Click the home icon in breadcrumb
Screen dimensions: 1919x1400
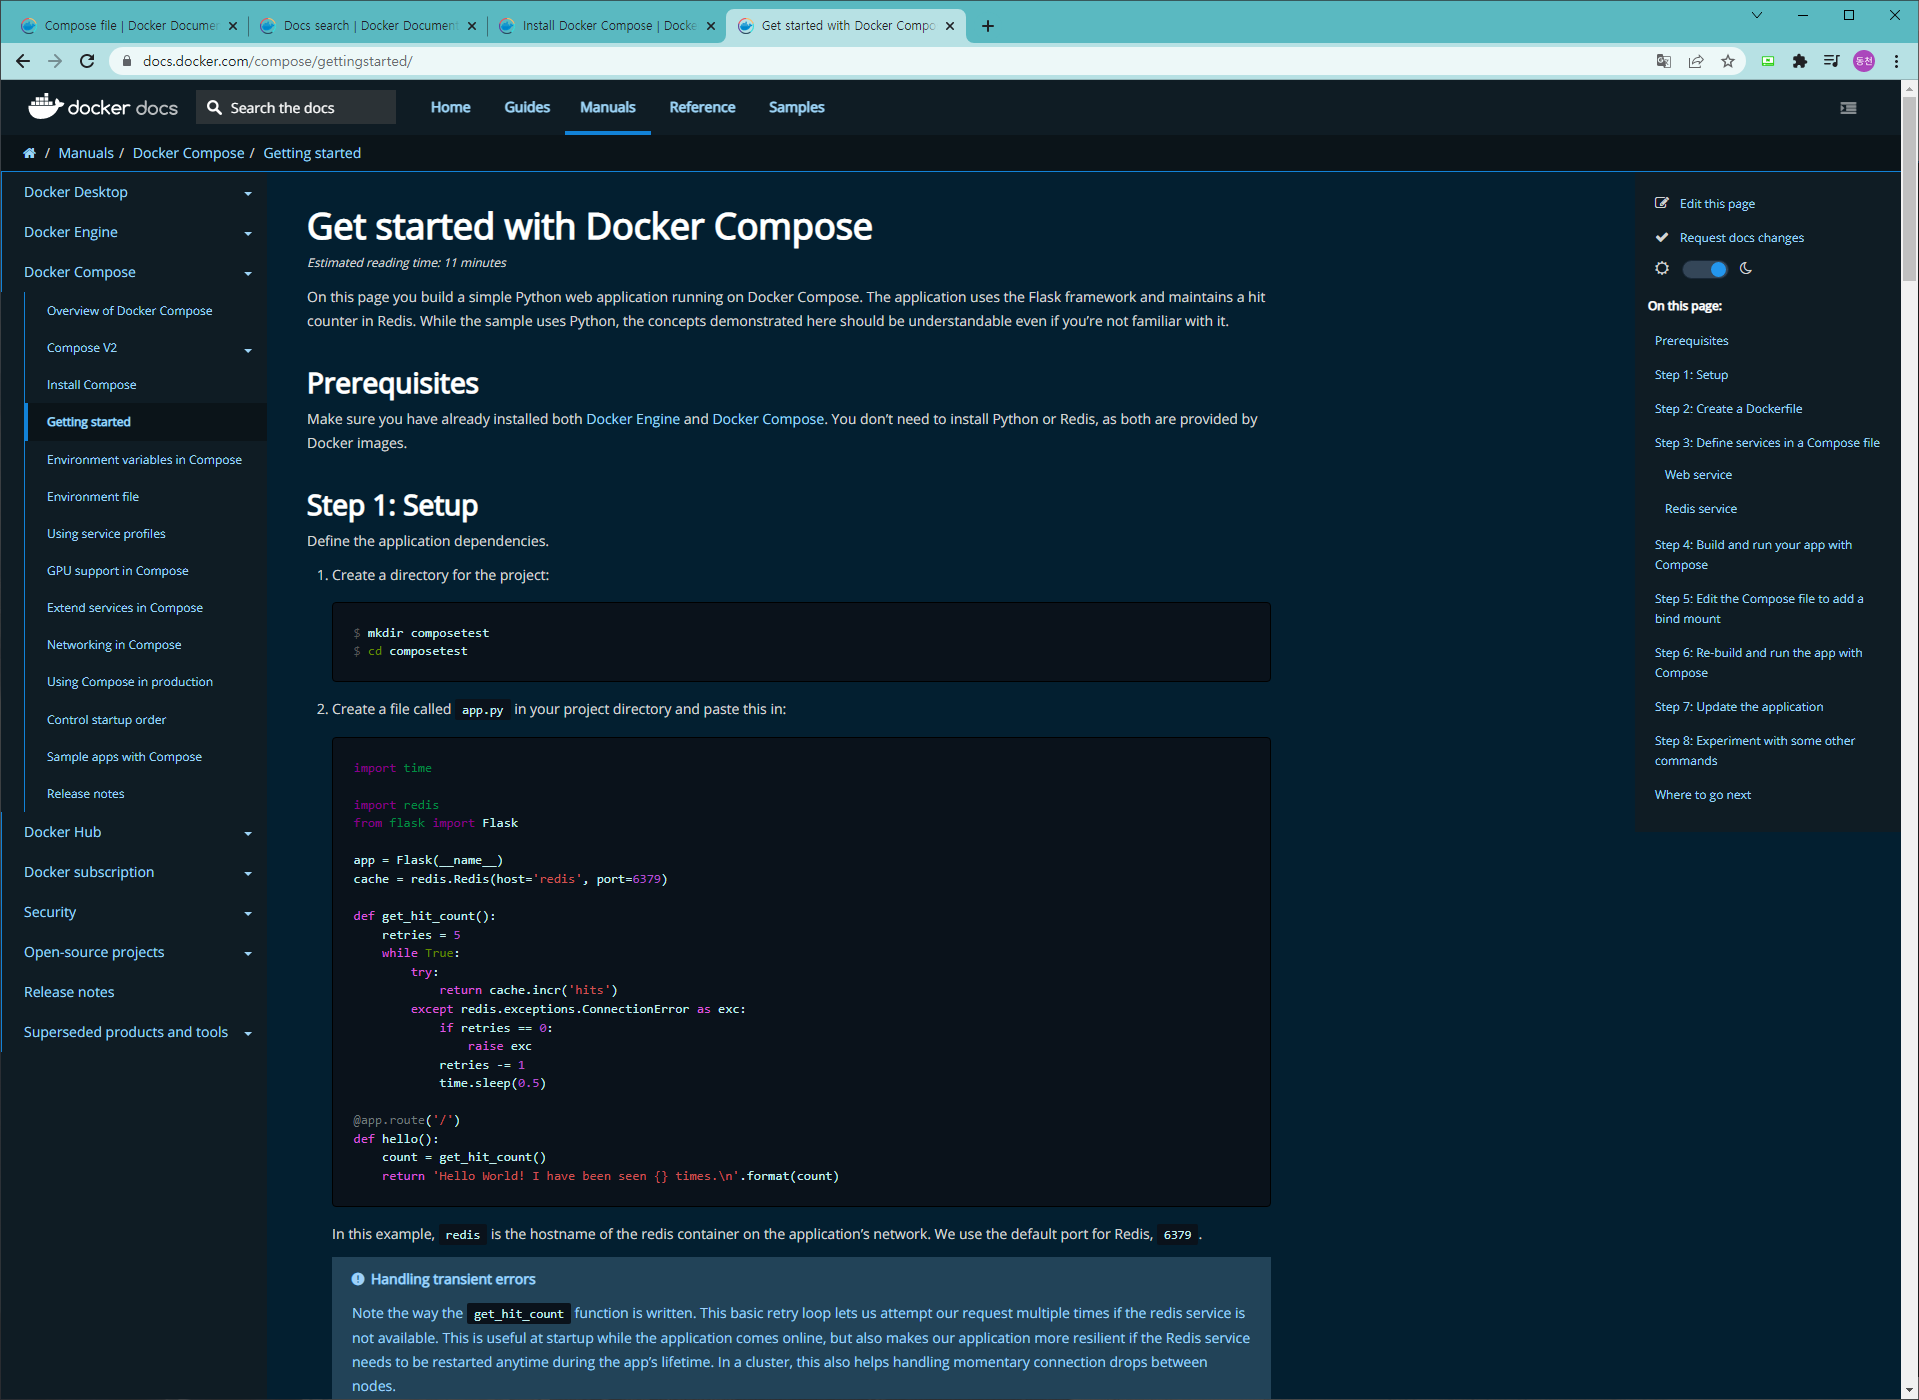pos(29,153)
